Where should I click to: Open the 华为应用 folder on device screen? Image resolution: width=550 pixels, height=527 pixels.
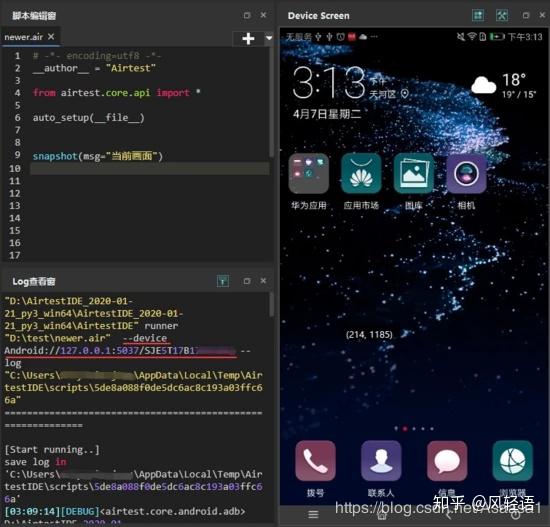point(309,173)
